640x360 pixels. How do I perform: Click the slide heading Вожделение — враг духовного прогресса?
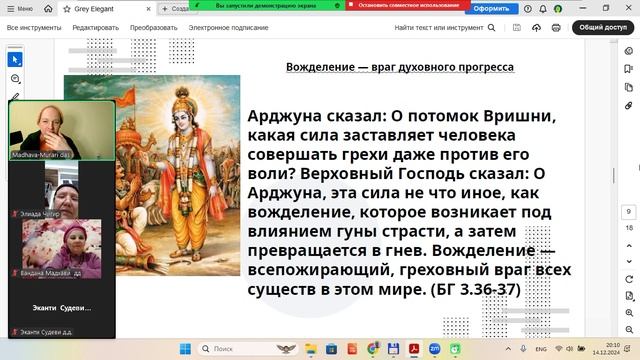400,67
